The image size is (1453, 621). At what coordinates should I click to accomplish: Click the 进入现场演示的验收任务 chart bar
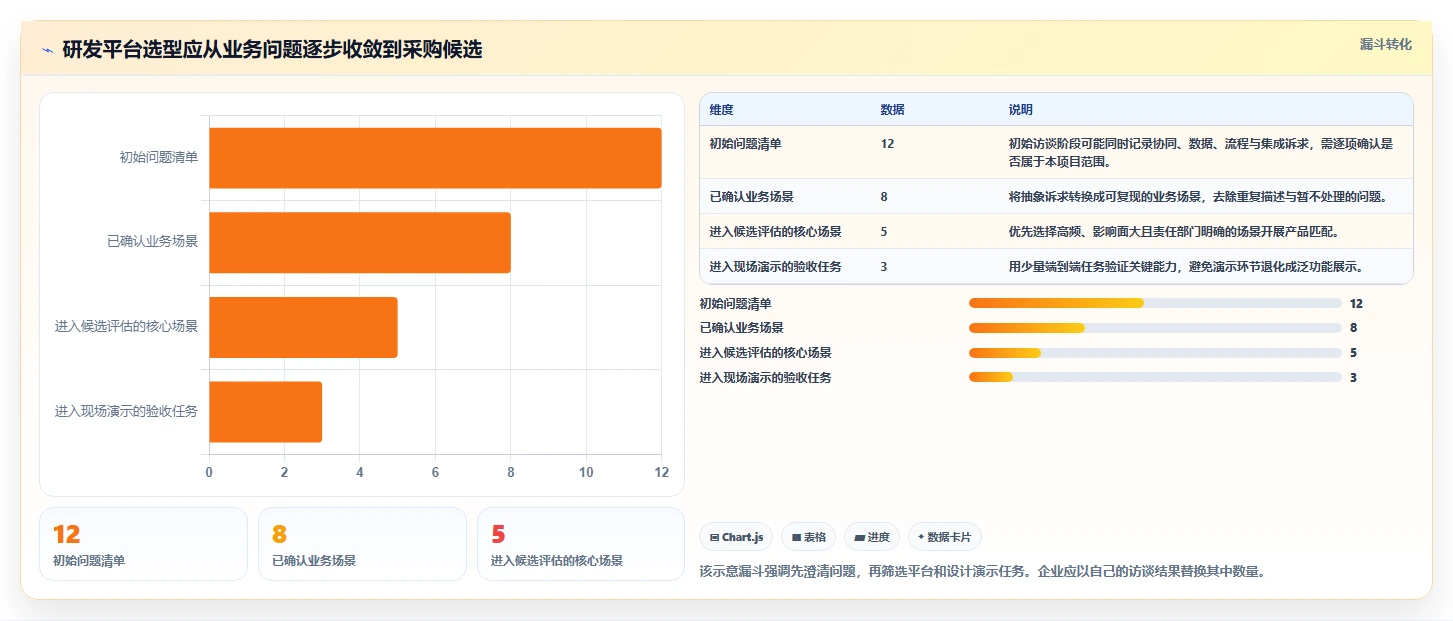click(x=265, y=411)
